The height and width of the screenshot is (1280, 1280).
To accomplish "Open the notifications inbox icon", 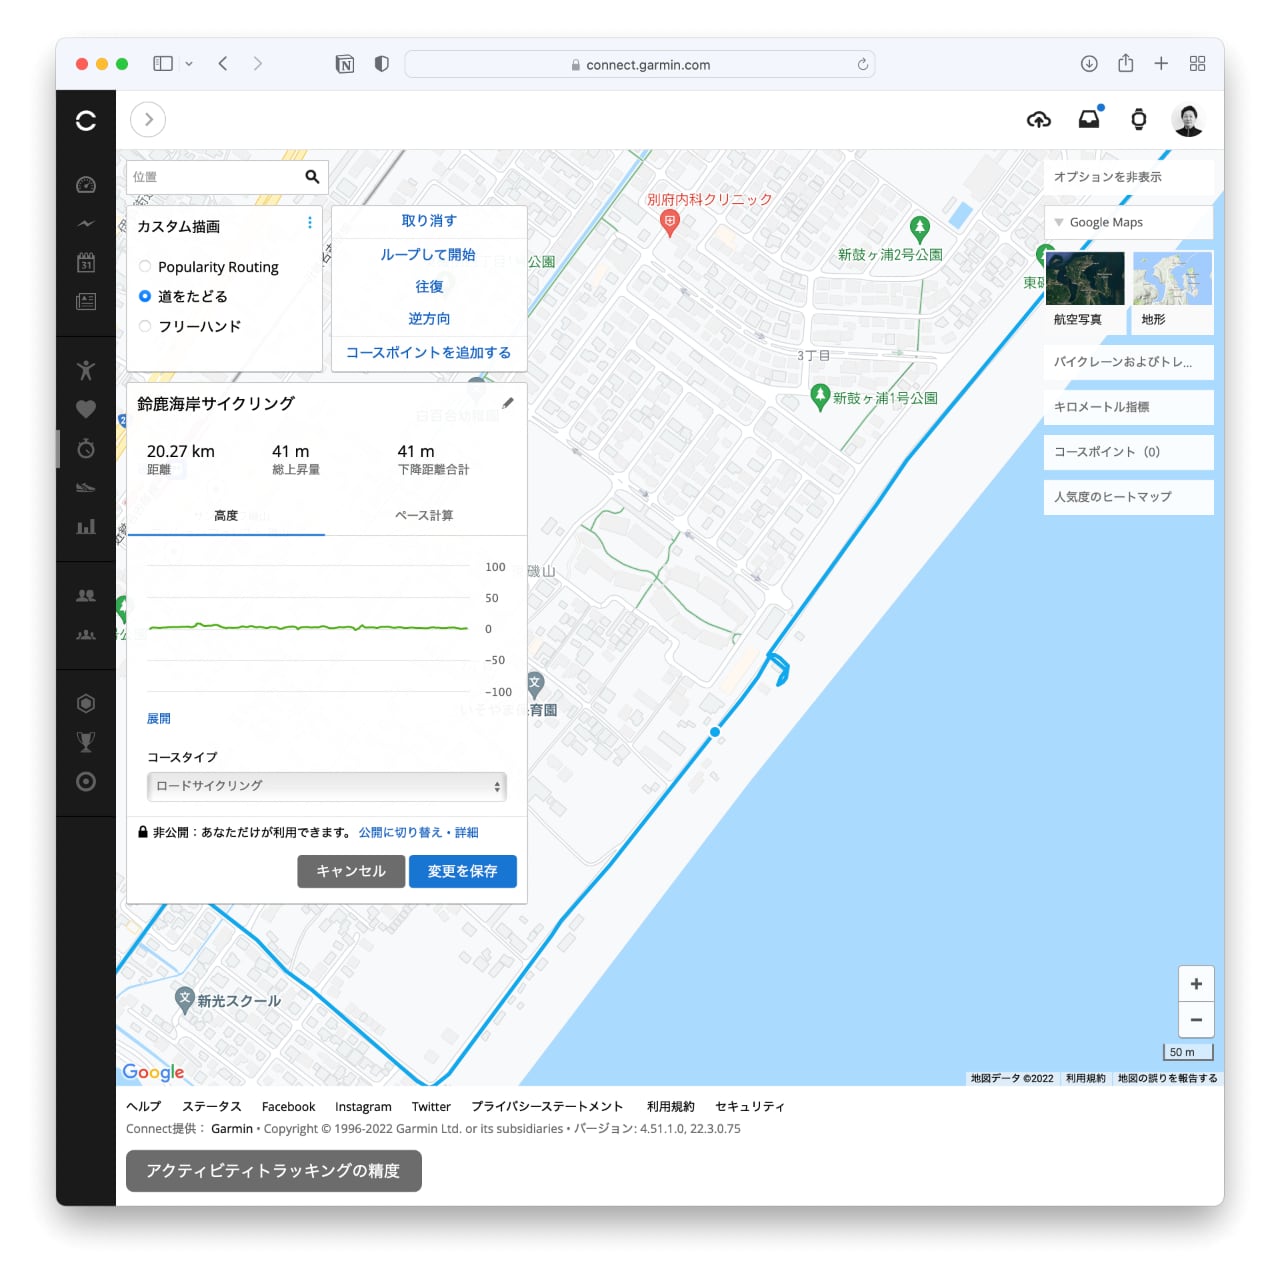I will point(1089,120).
